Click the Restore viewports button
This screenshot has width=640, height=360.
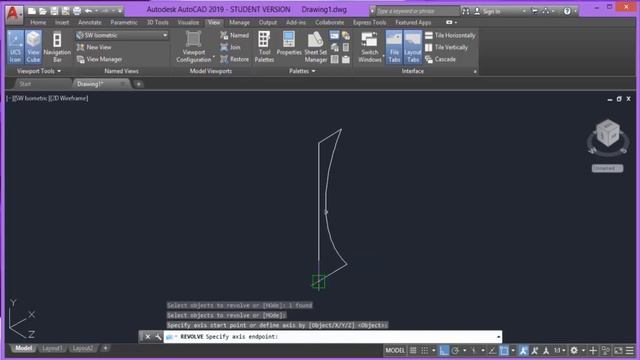pyautogui.click(x=235, y=60)
